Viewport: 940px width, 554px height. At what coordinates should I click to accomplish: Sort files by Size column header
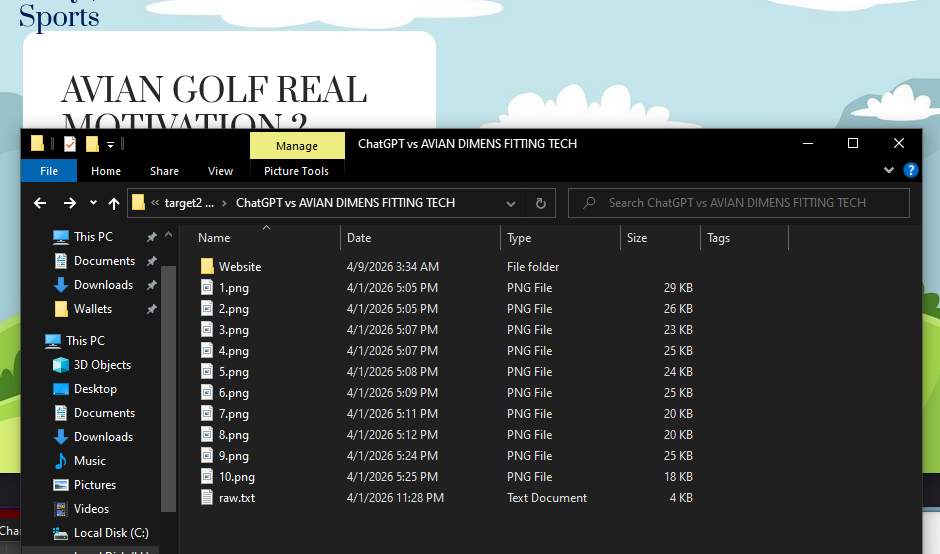pyautogui.click(x=637, y=238)
